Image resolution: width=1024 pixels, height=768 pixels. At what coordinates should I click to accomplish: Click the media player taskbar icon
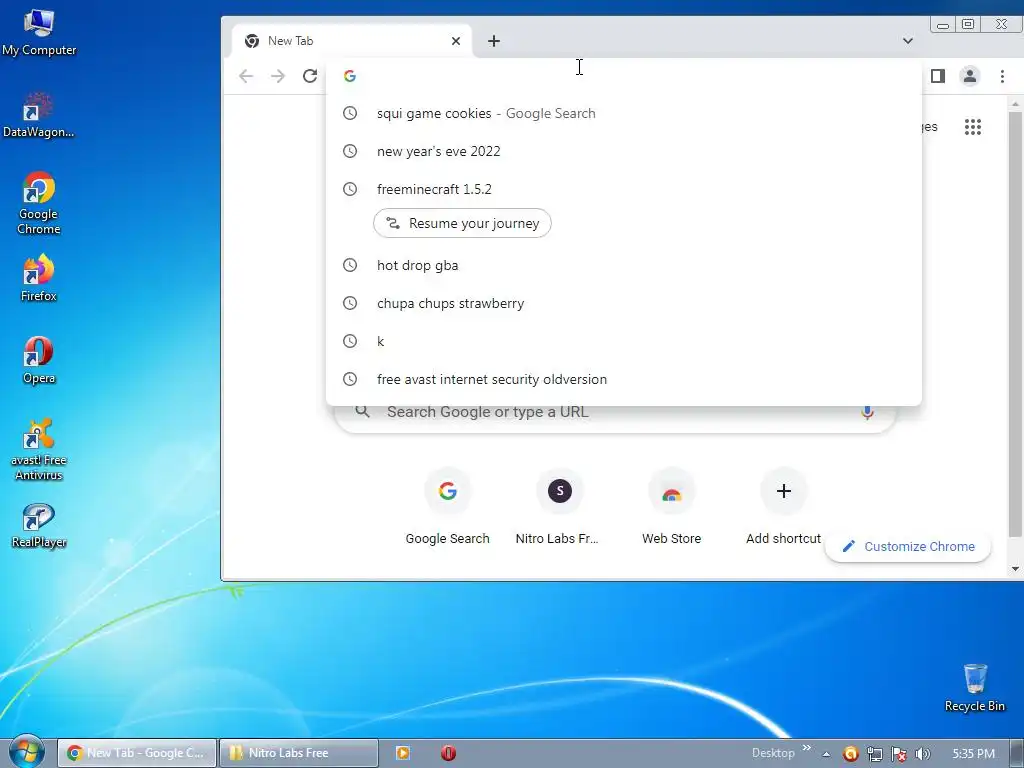point(403,753)
